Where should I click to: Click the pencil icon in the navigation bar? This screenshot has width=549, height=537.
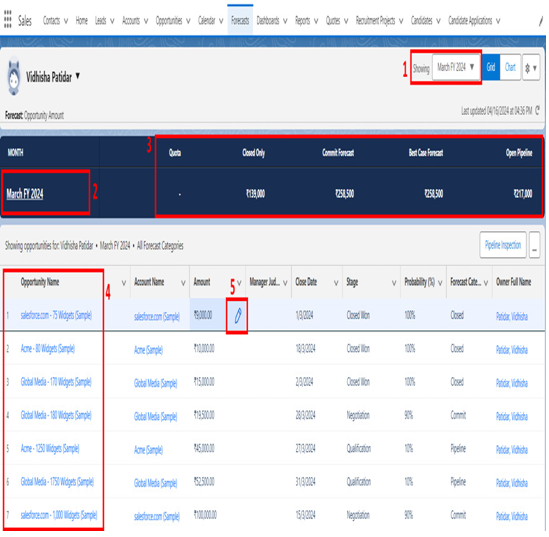pyautogui.click(x=541, y=21)
